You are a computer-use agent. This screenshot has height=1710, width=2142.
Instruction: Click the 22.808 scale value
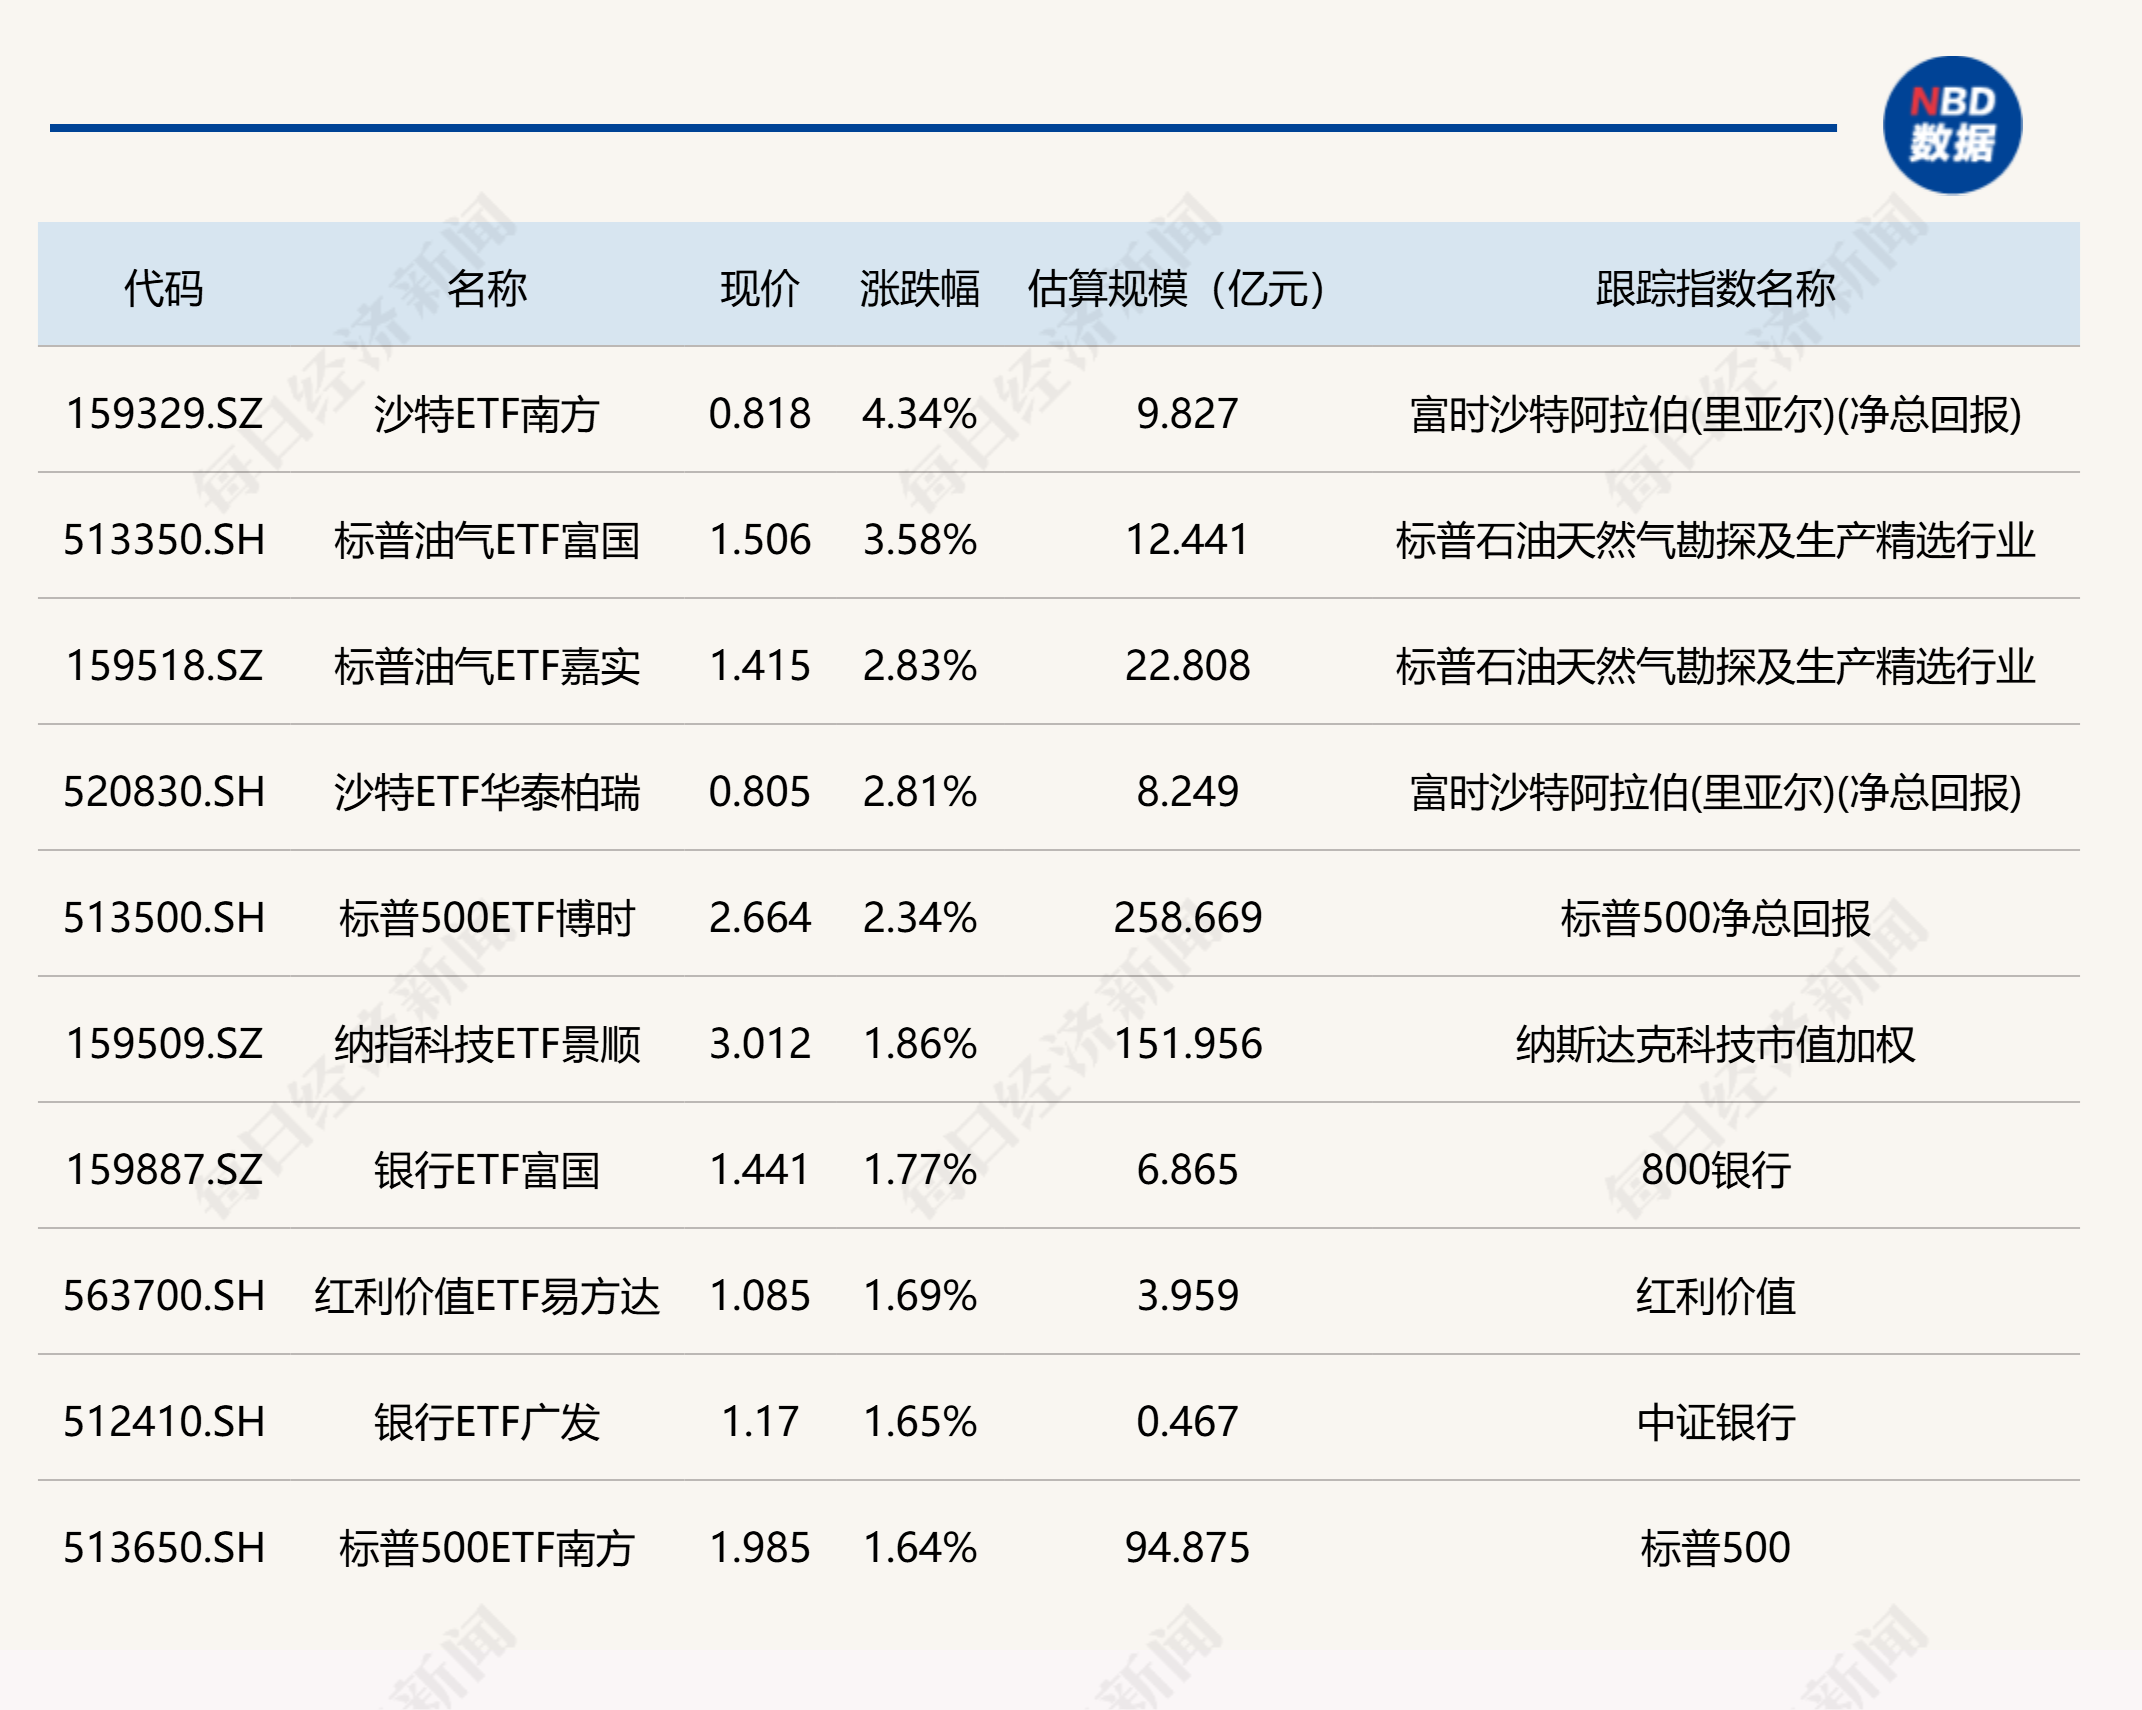tap(1187, 666)
